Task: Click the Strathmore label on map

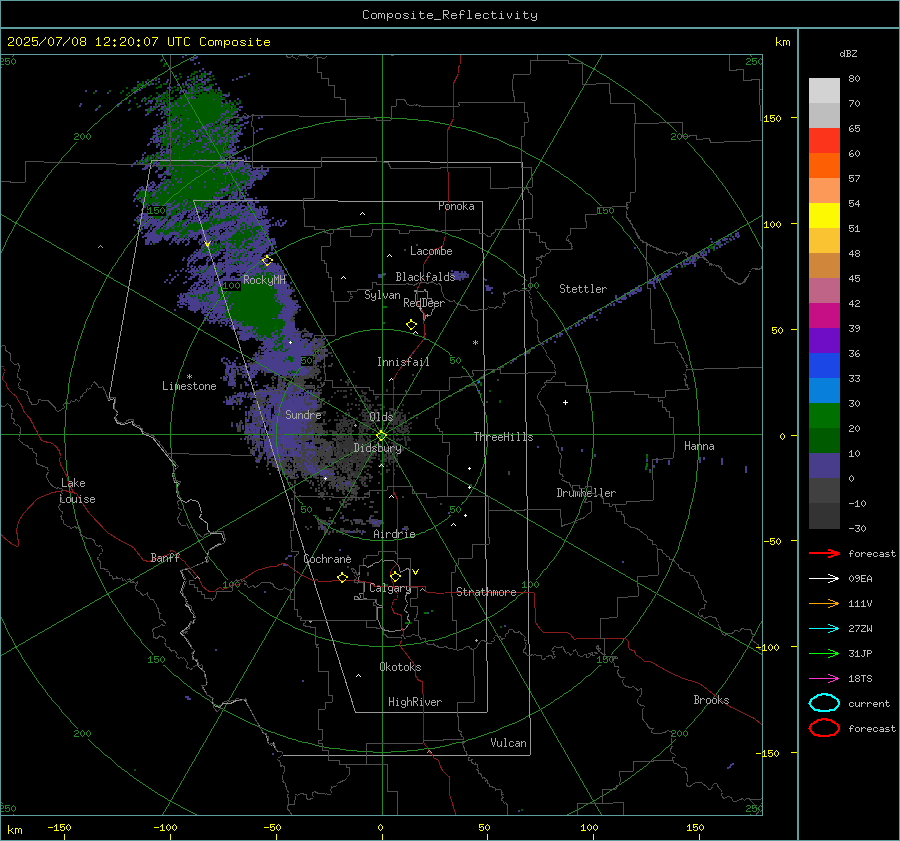Action: [486, 592]
